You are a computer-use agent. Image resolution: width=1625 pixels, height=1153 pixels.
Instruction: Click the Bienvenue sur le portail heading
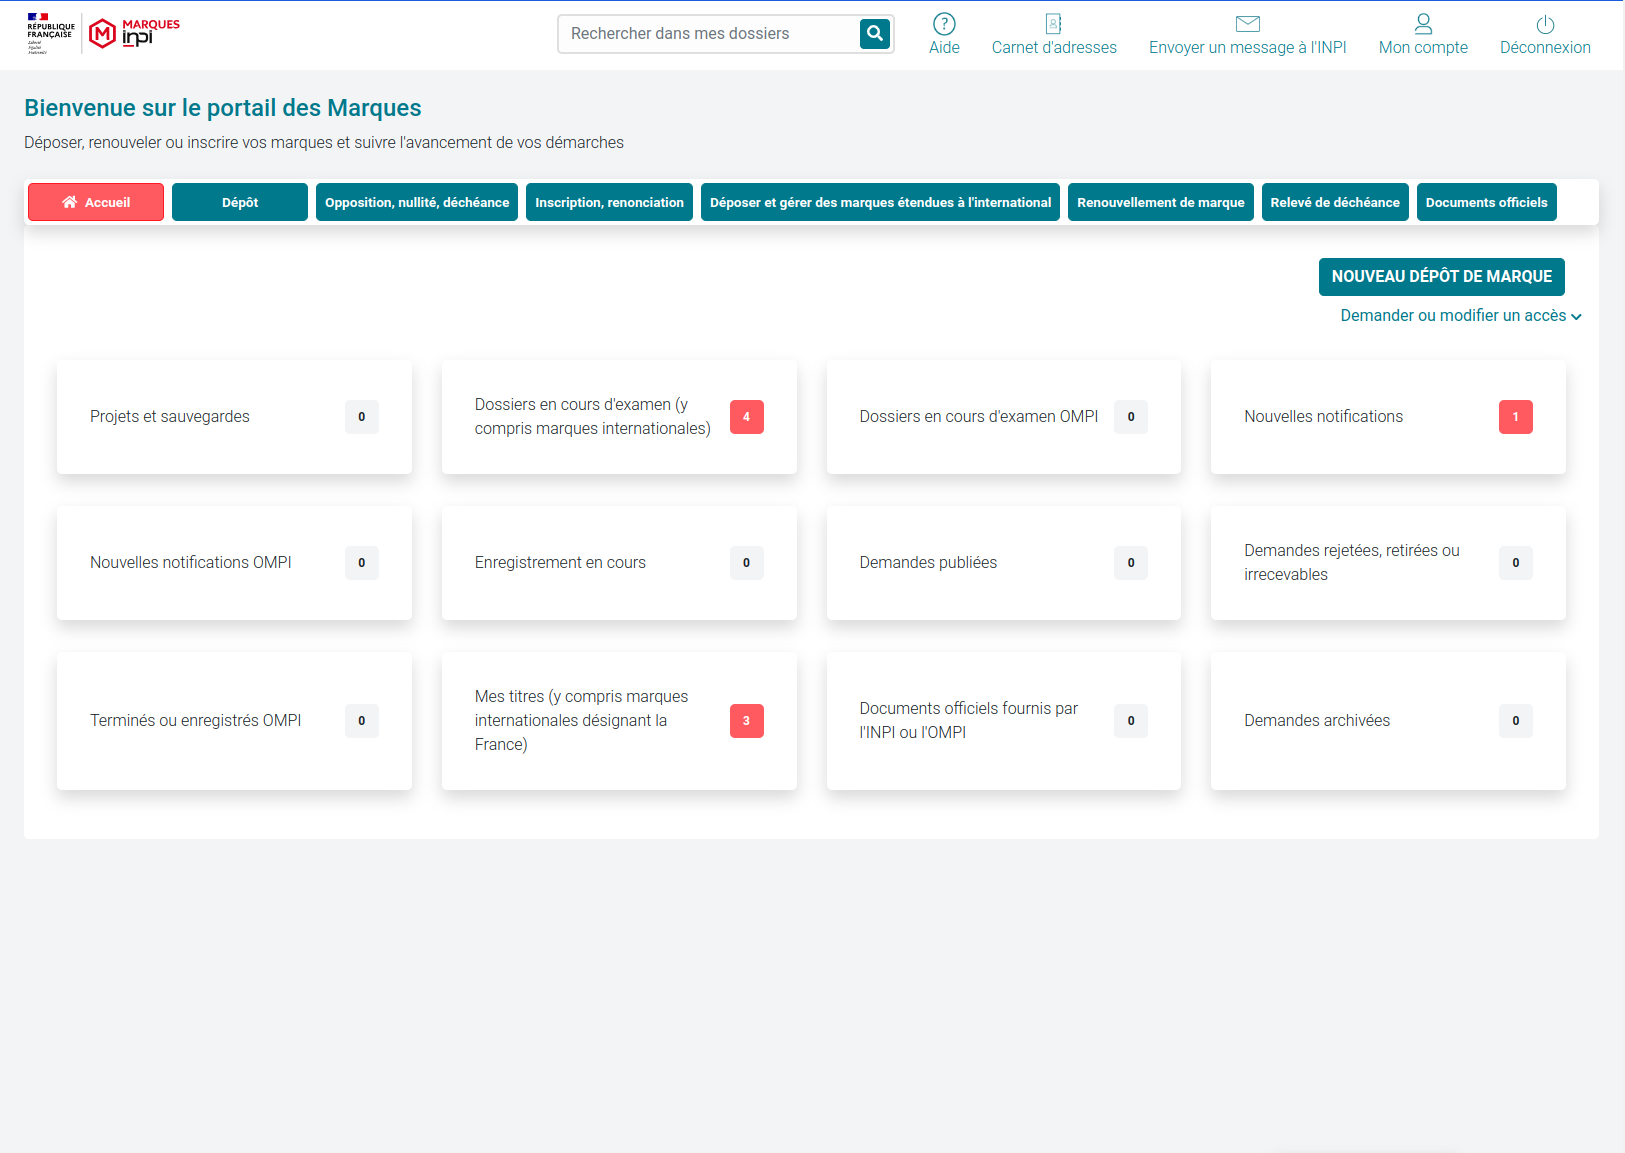(x=223, y=108)
